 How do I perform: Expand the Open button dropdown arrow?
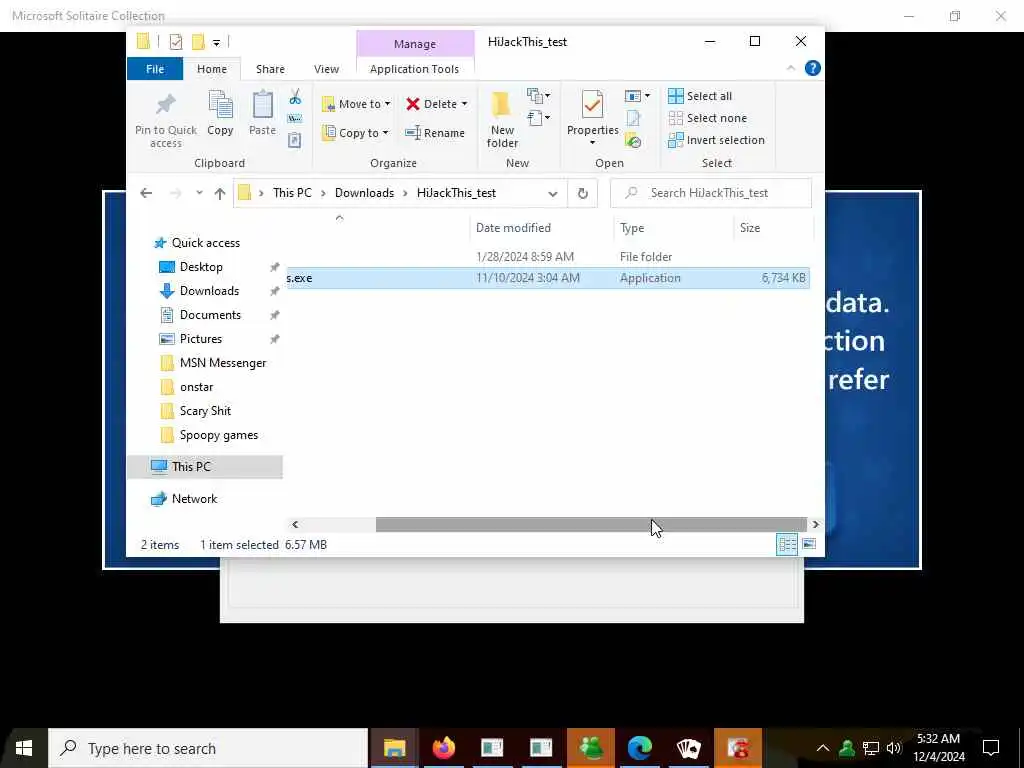(x=647, y=96)
